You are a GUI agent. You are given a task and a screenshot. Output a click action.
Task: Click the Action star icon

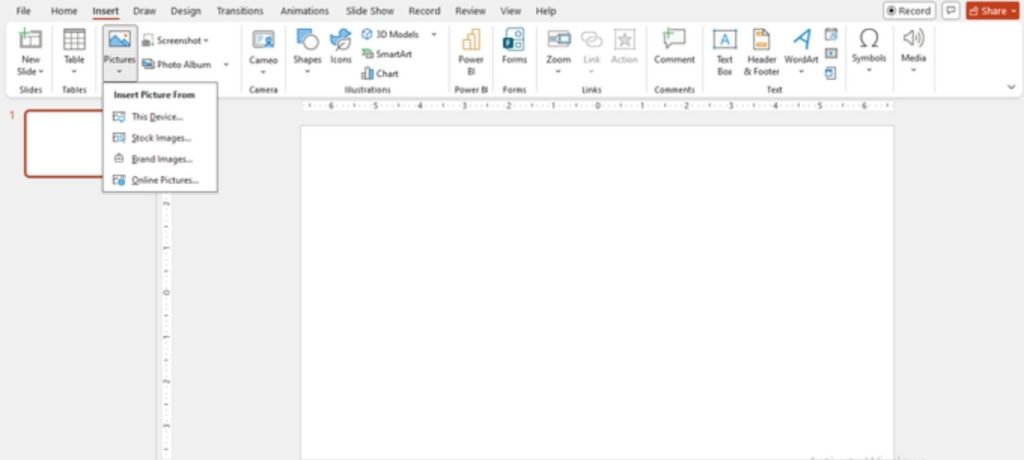tap(624, 40)
